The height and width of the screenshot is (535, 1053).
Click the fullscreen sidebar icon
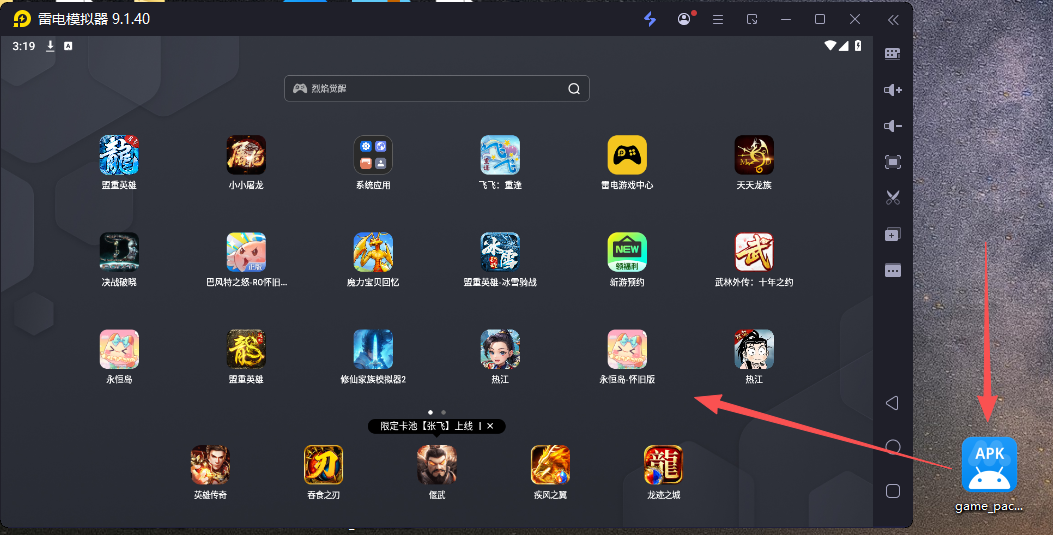click(x=893, y=162)
